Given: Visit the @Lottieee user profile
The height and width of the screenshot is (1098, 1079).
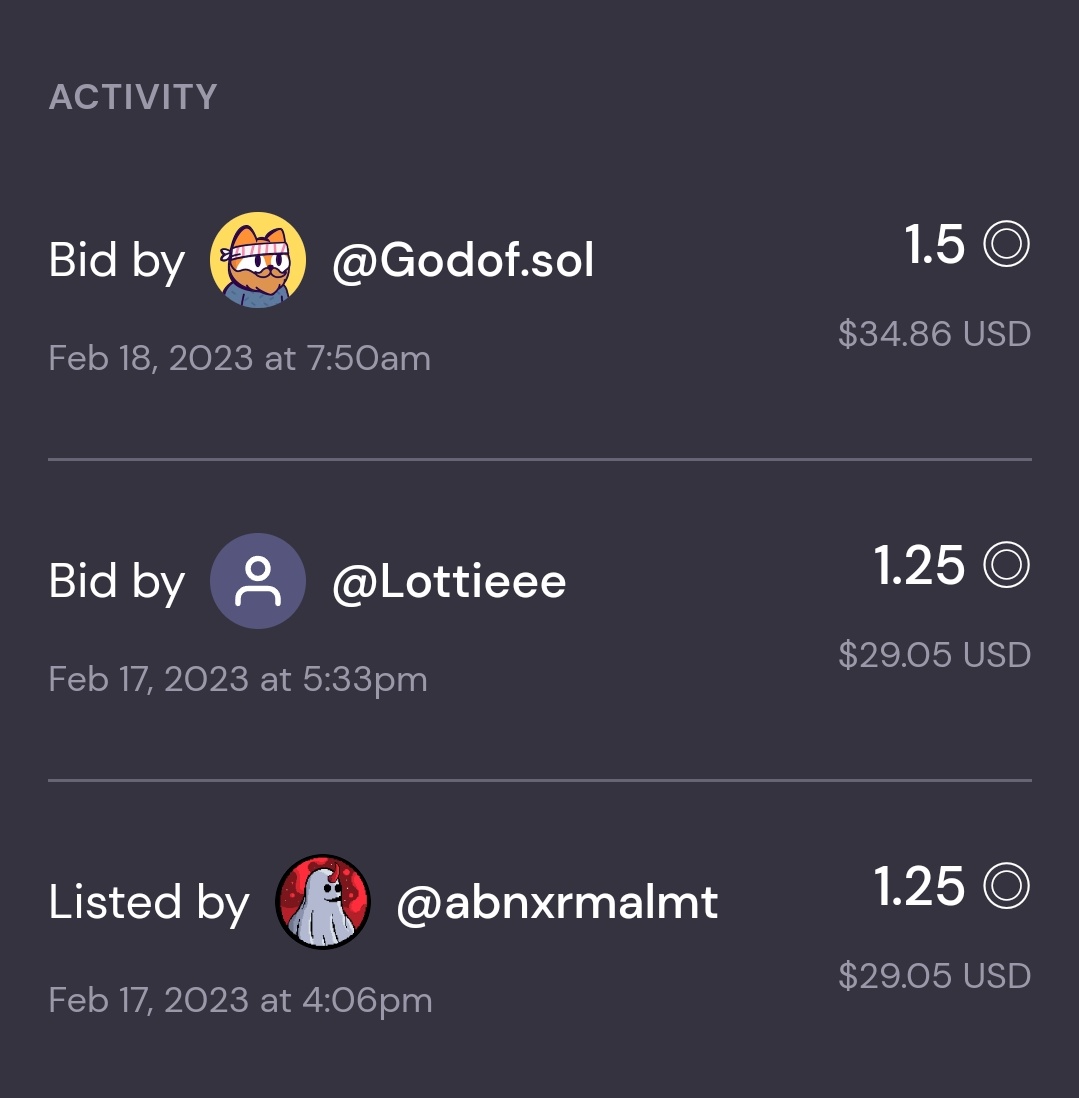Looking at the screenshot, I should 449,582.
